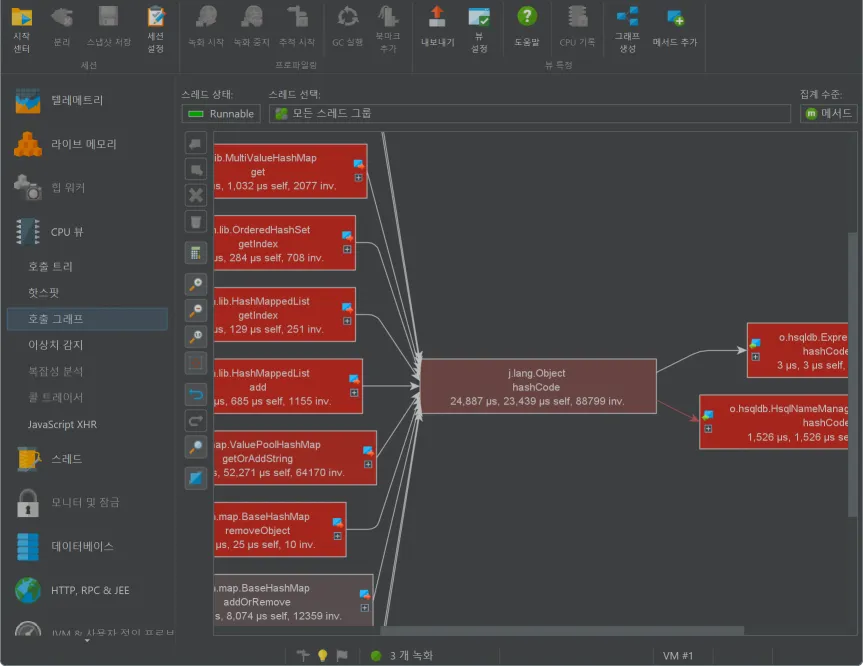Open the thread status Runnable dropdown

click(221, 113)
